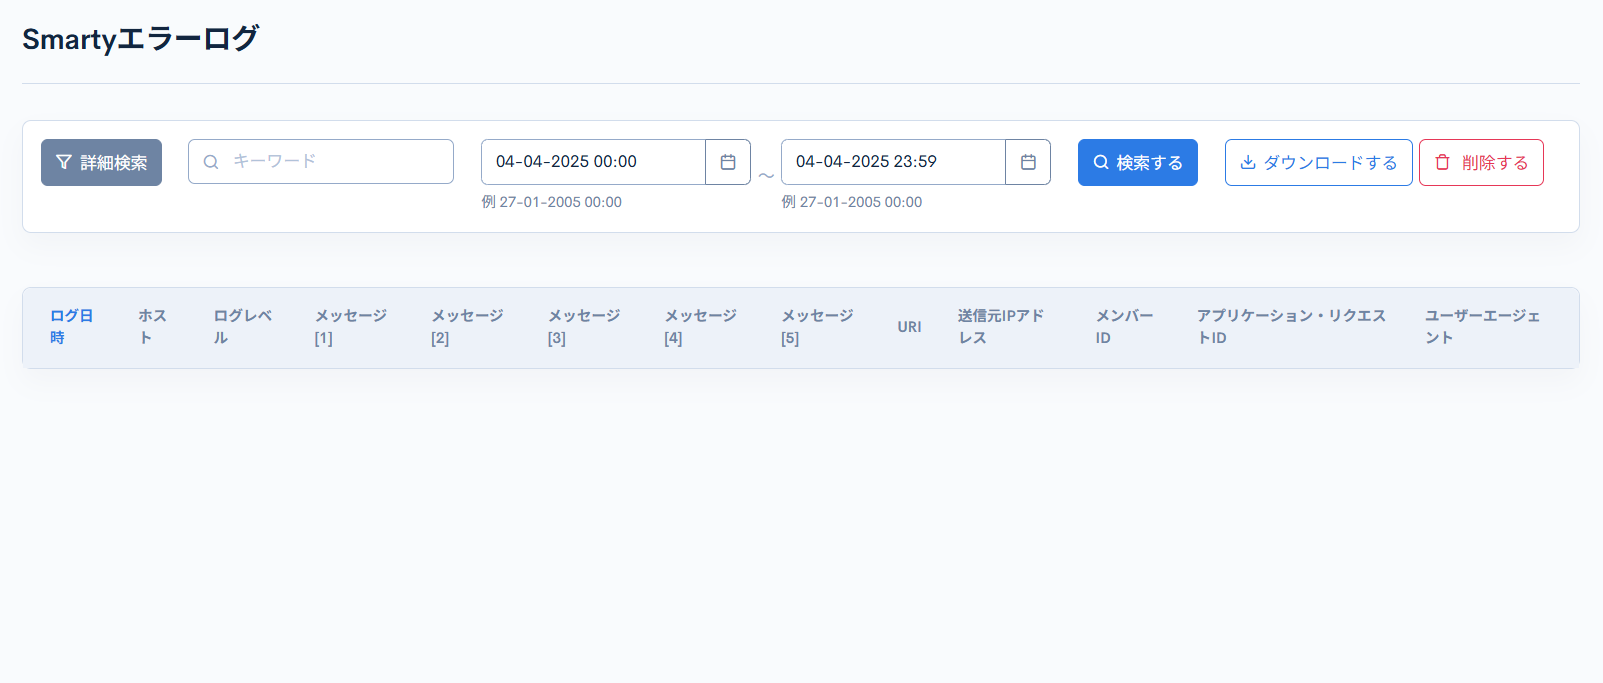Click the Smartyエラーログ page title
This screenshot has width=1603, height=683.
(x=140, y=39)
